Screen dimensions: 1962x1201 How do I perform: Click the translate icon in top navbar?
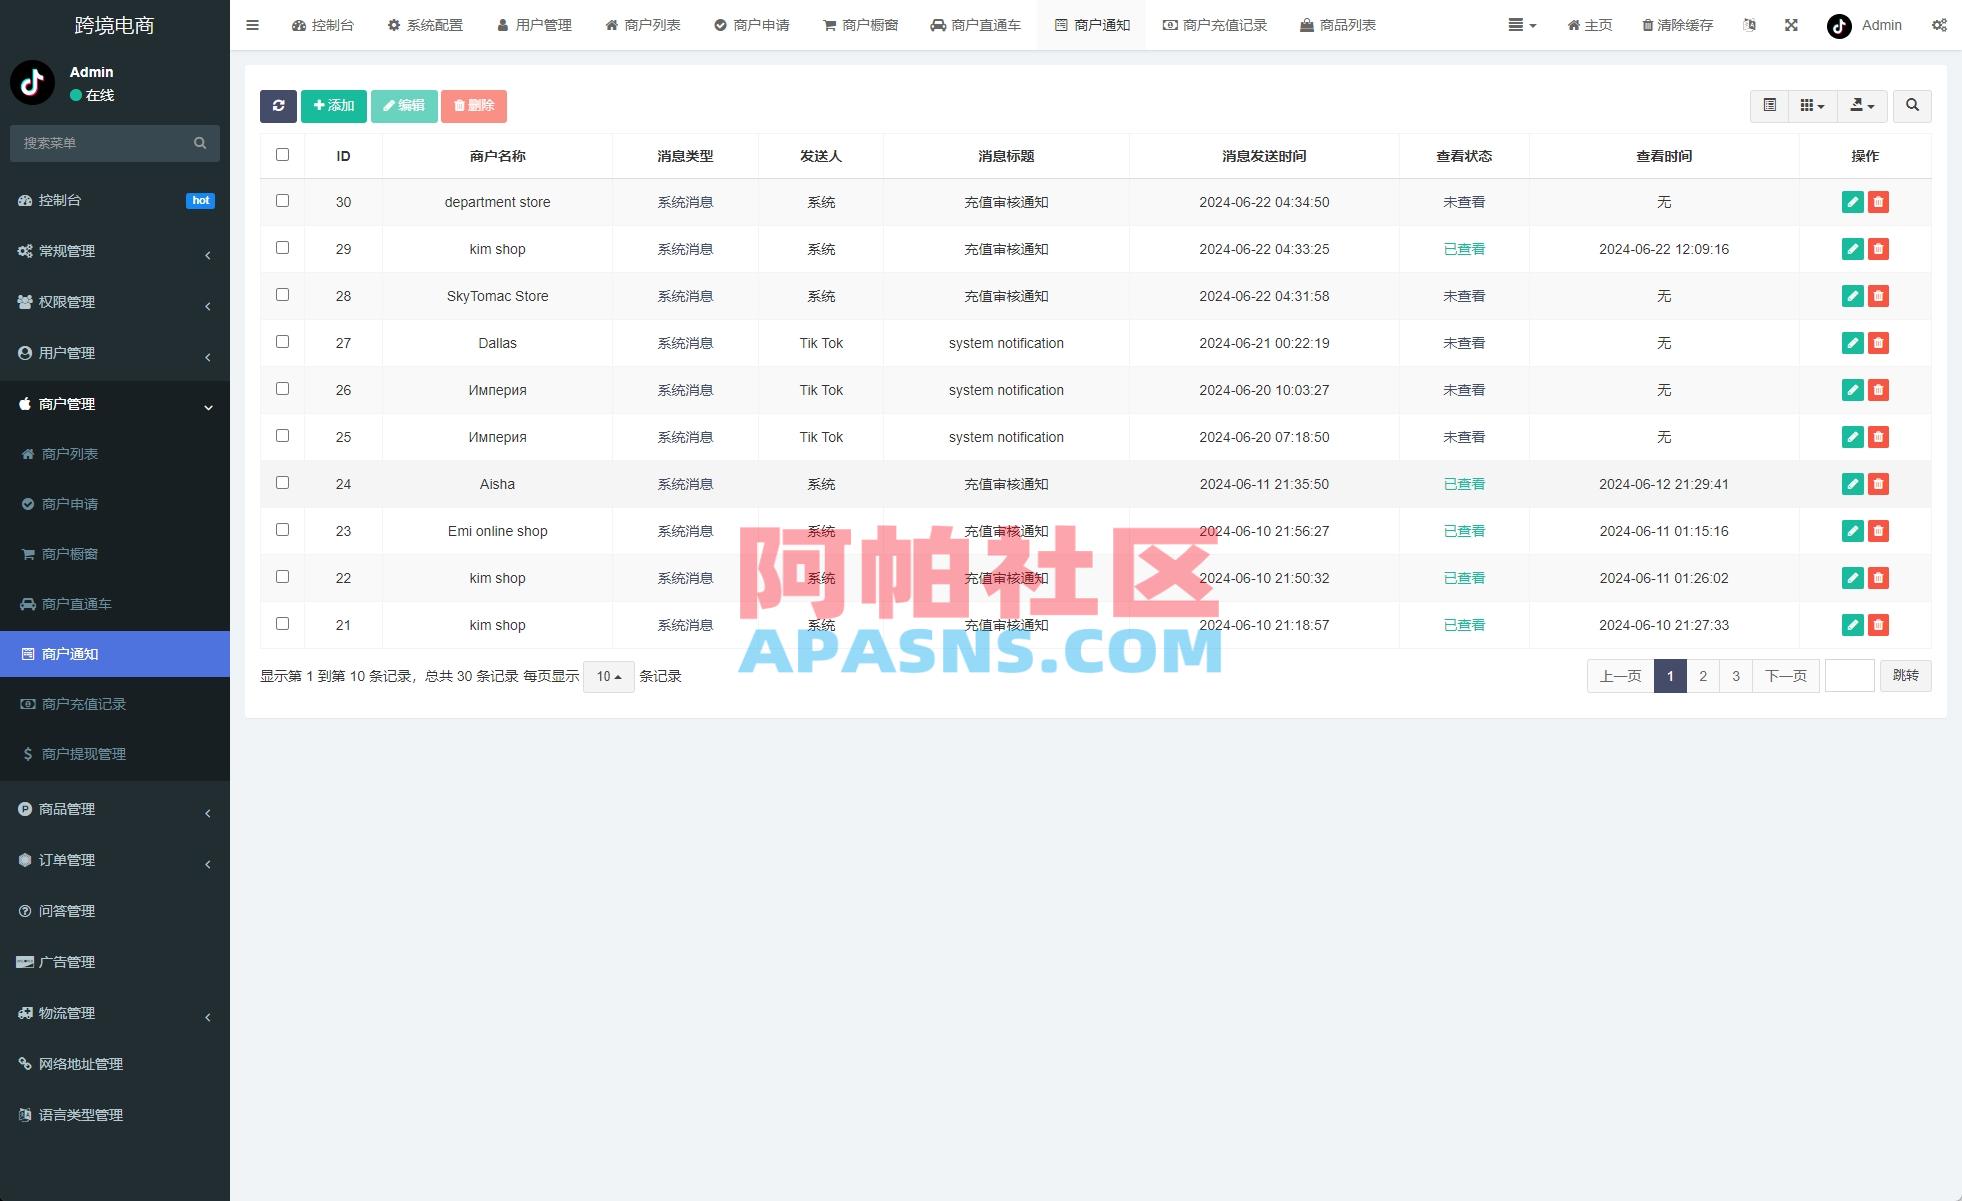pos(1749,25)
